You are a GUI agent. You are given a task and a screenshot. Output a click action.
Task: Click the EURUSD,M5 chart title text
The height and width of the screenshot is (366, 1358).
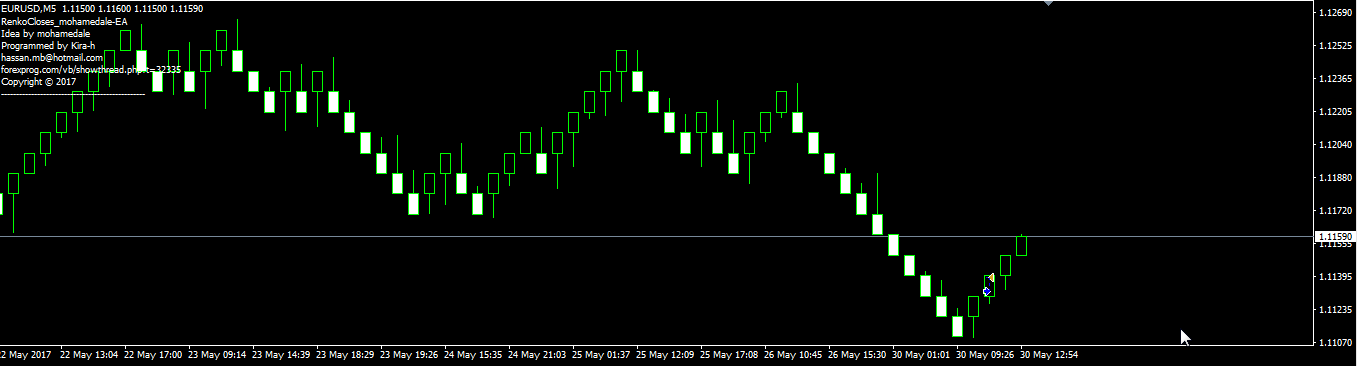[x=28, y=8]
